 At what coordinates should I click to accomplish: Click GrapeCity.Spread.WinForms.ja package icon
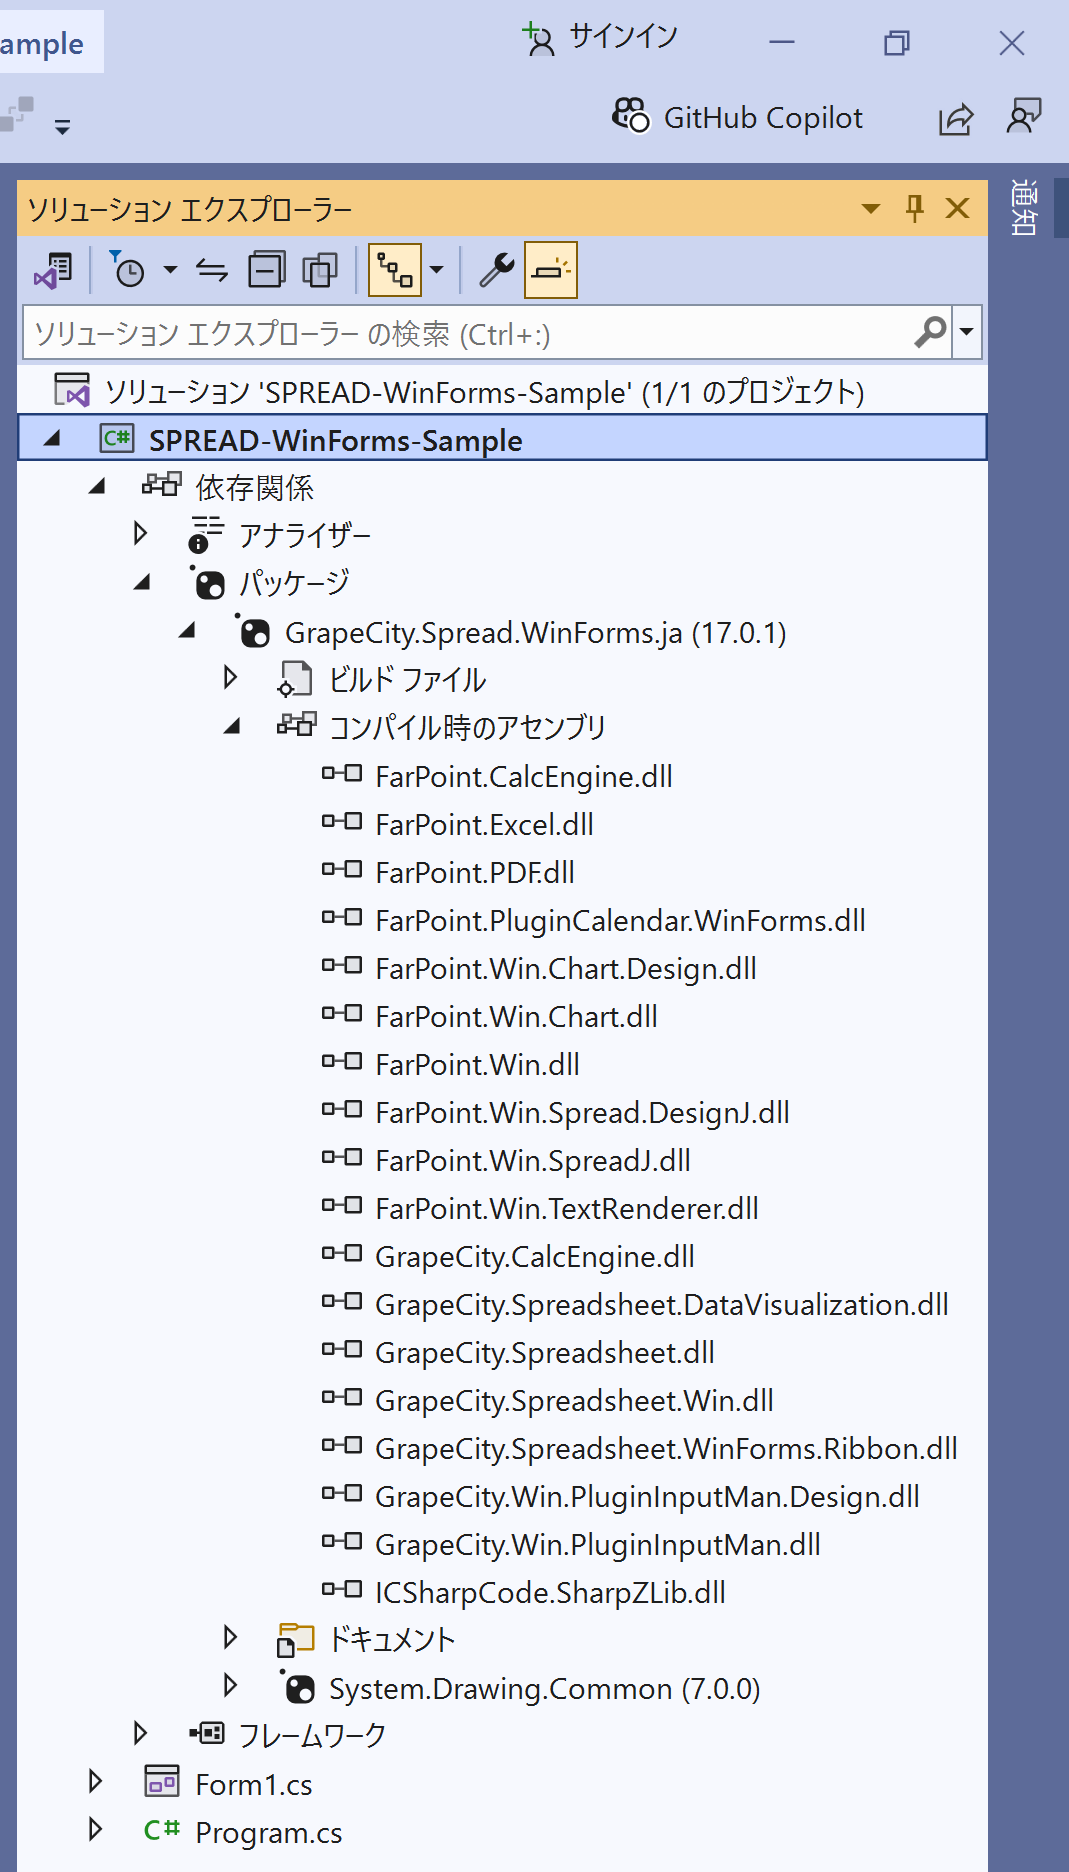(x=253, y=631)
